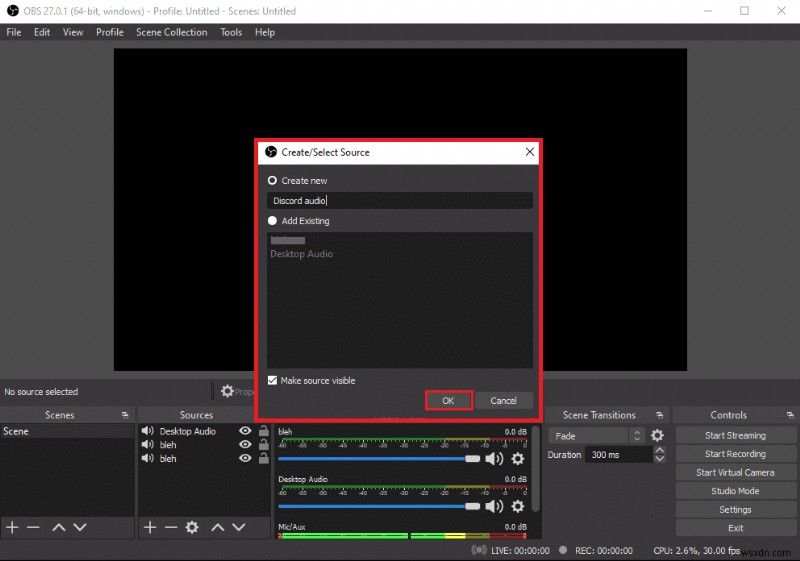This screenshot has height=561, width=800.
Task: Click Start Virtual Camera button
Action: (x=735, y=472)
